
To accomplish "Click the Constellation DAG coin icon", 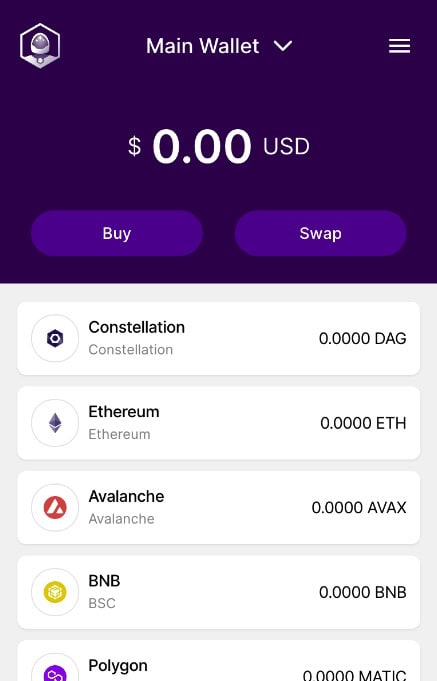I will [55, 338].
